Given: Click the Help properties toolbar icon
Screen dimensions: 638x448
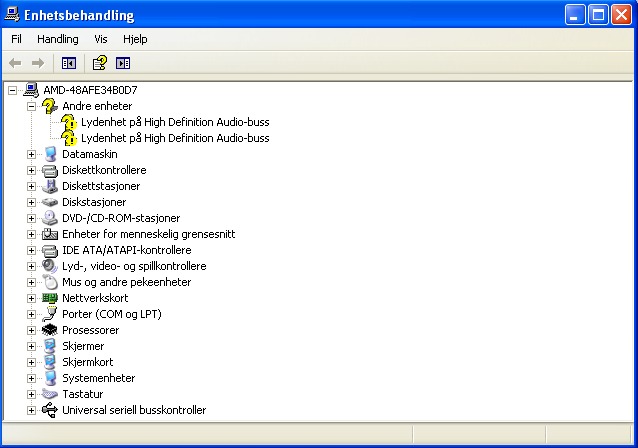Looking at the screenshot, I should [100, 63].
